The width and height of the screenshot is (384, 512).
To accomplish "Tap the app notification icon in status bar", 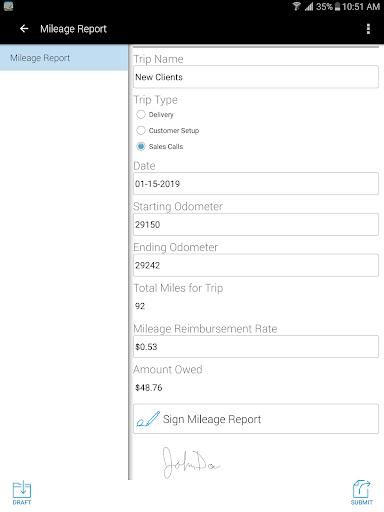I will [x=8, y=6].
